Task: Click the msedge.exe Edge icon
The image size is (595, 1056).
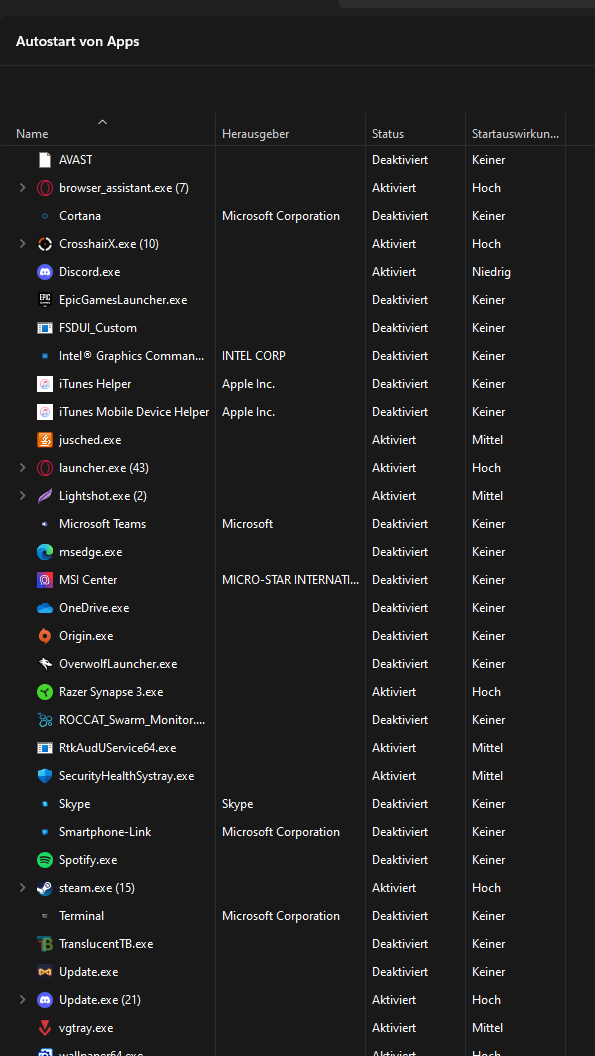Action: 44,552
